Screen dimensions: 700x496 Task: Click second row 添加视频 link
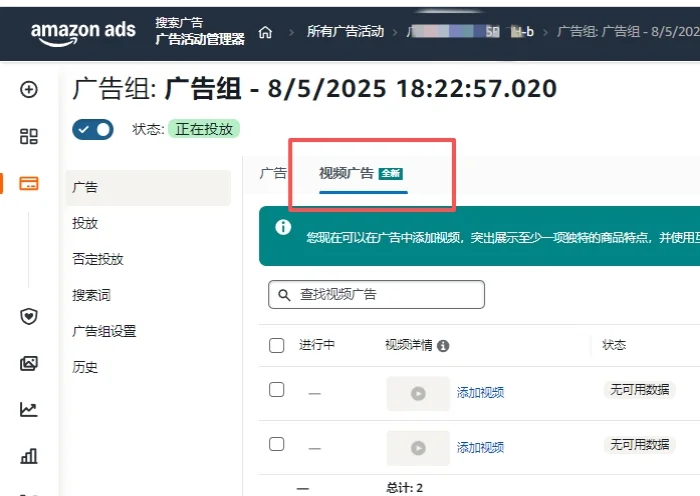(480, 447)
